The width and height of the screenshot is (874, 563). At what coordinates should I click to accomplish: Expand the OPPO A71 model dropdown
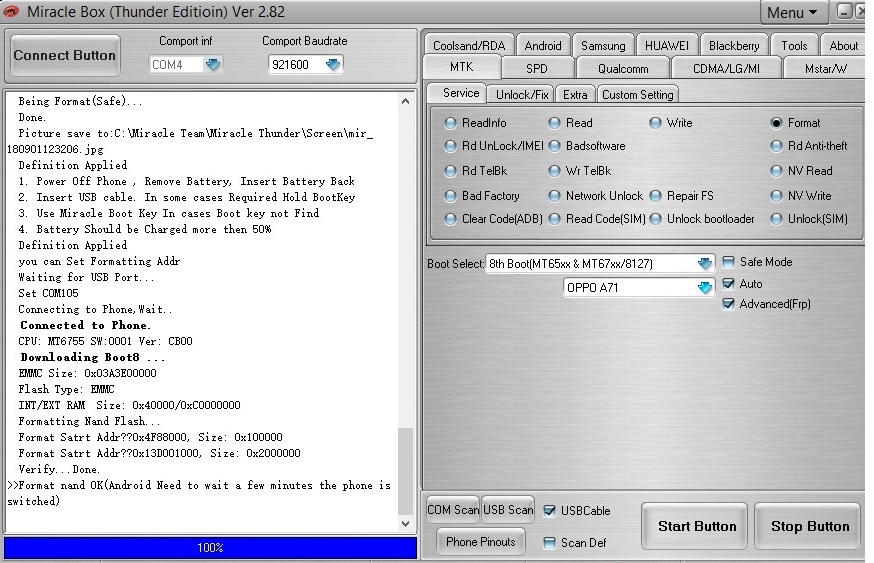pos(705,288)
